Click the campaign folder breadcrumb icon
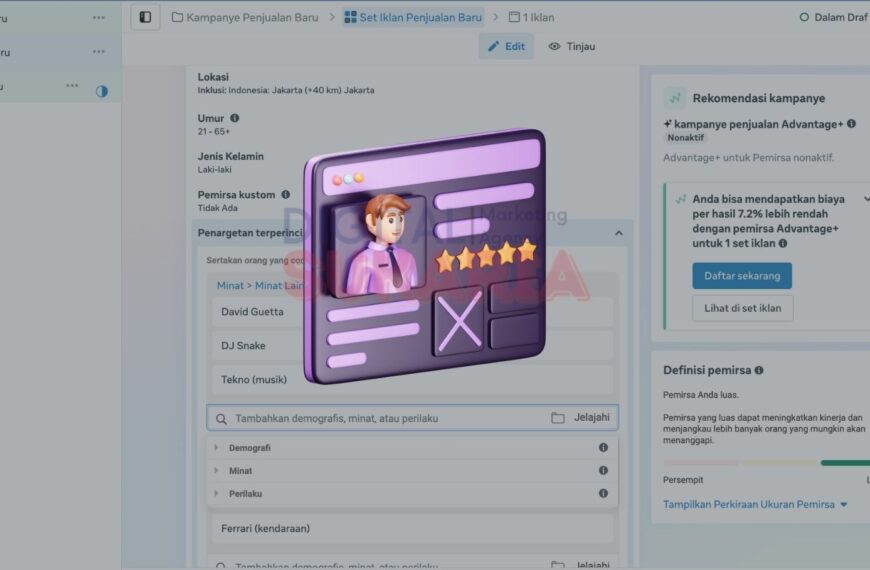 tap(177, 17)
